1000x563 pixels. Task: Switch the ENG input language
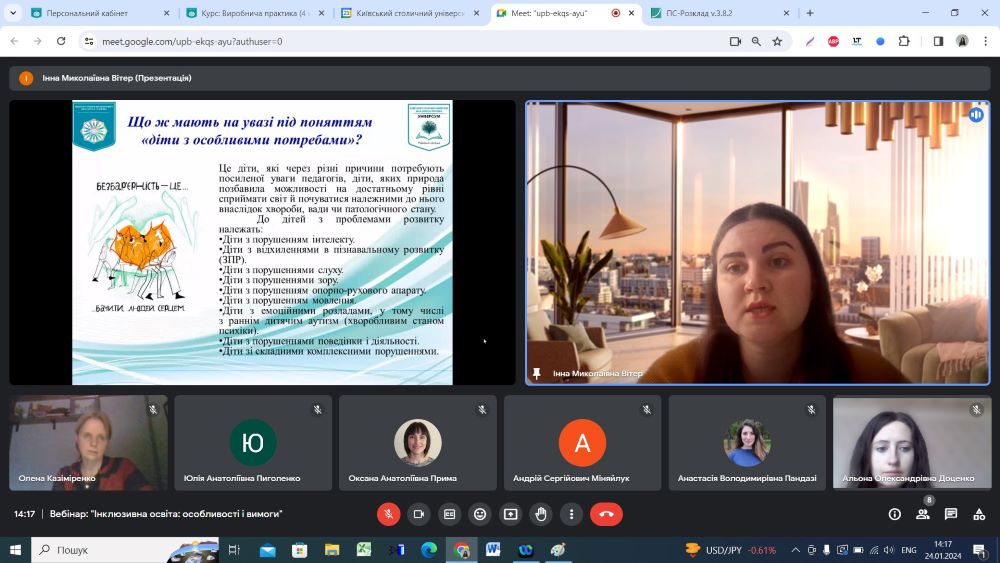(909, 550)
